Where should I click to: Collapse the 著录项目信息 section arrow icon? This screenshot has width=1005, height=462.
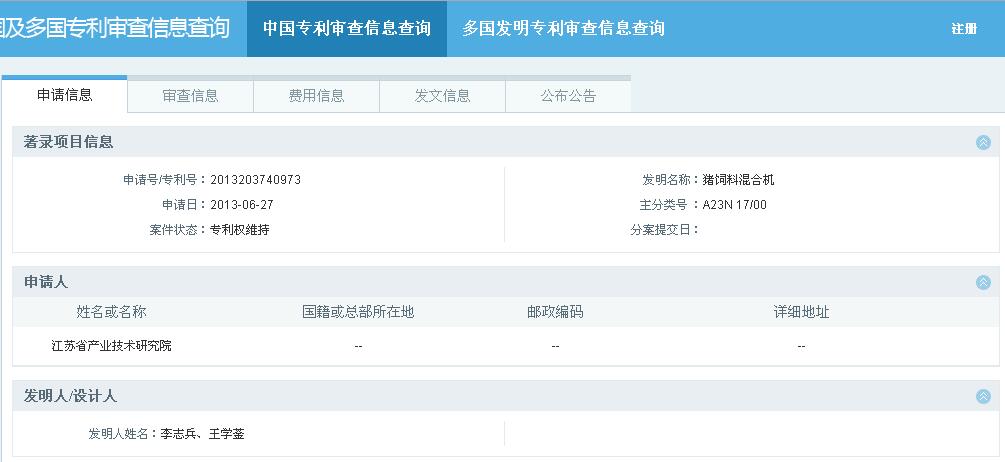click(x=983, y=142)
